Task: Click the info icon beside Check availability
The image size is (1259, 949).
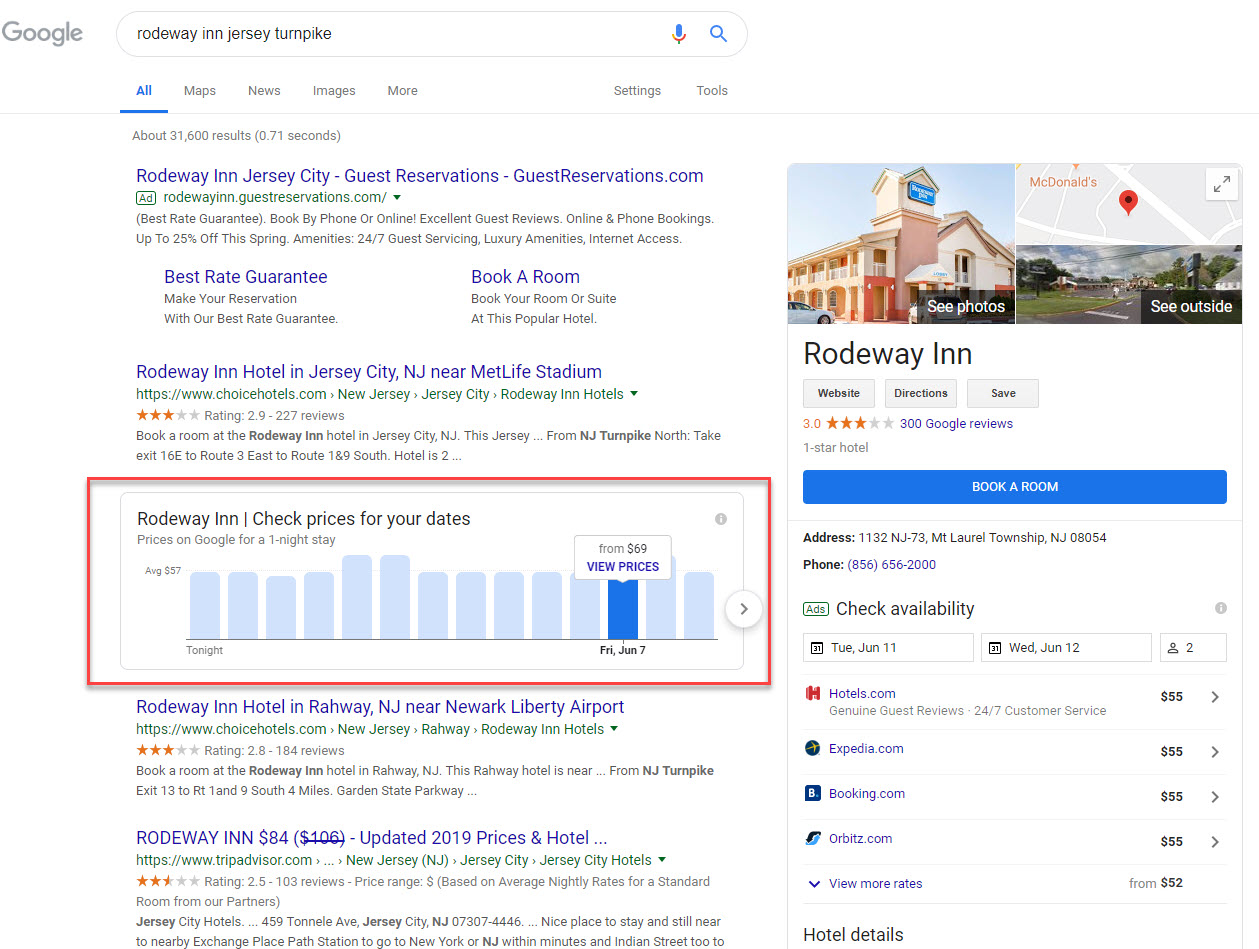Action: (x=1220, y=608)
